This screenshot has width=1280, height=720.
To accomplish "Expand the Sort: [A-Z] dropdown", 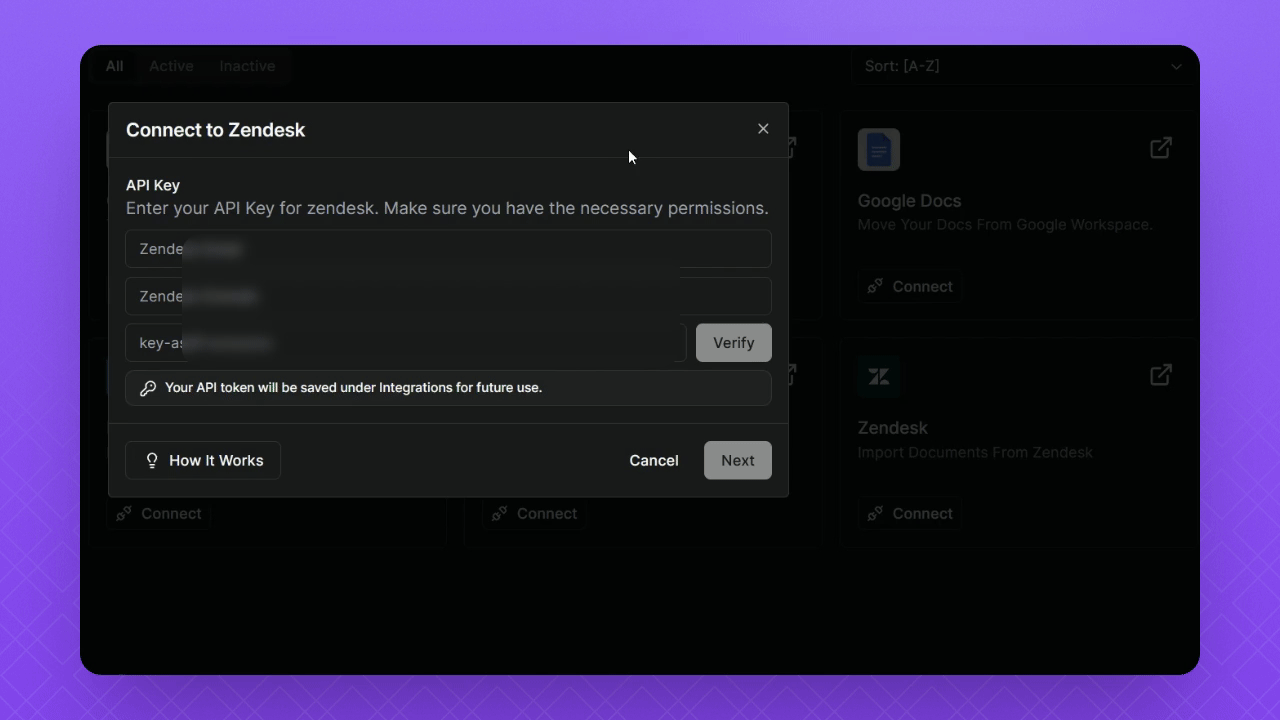I will point(1024,66).
